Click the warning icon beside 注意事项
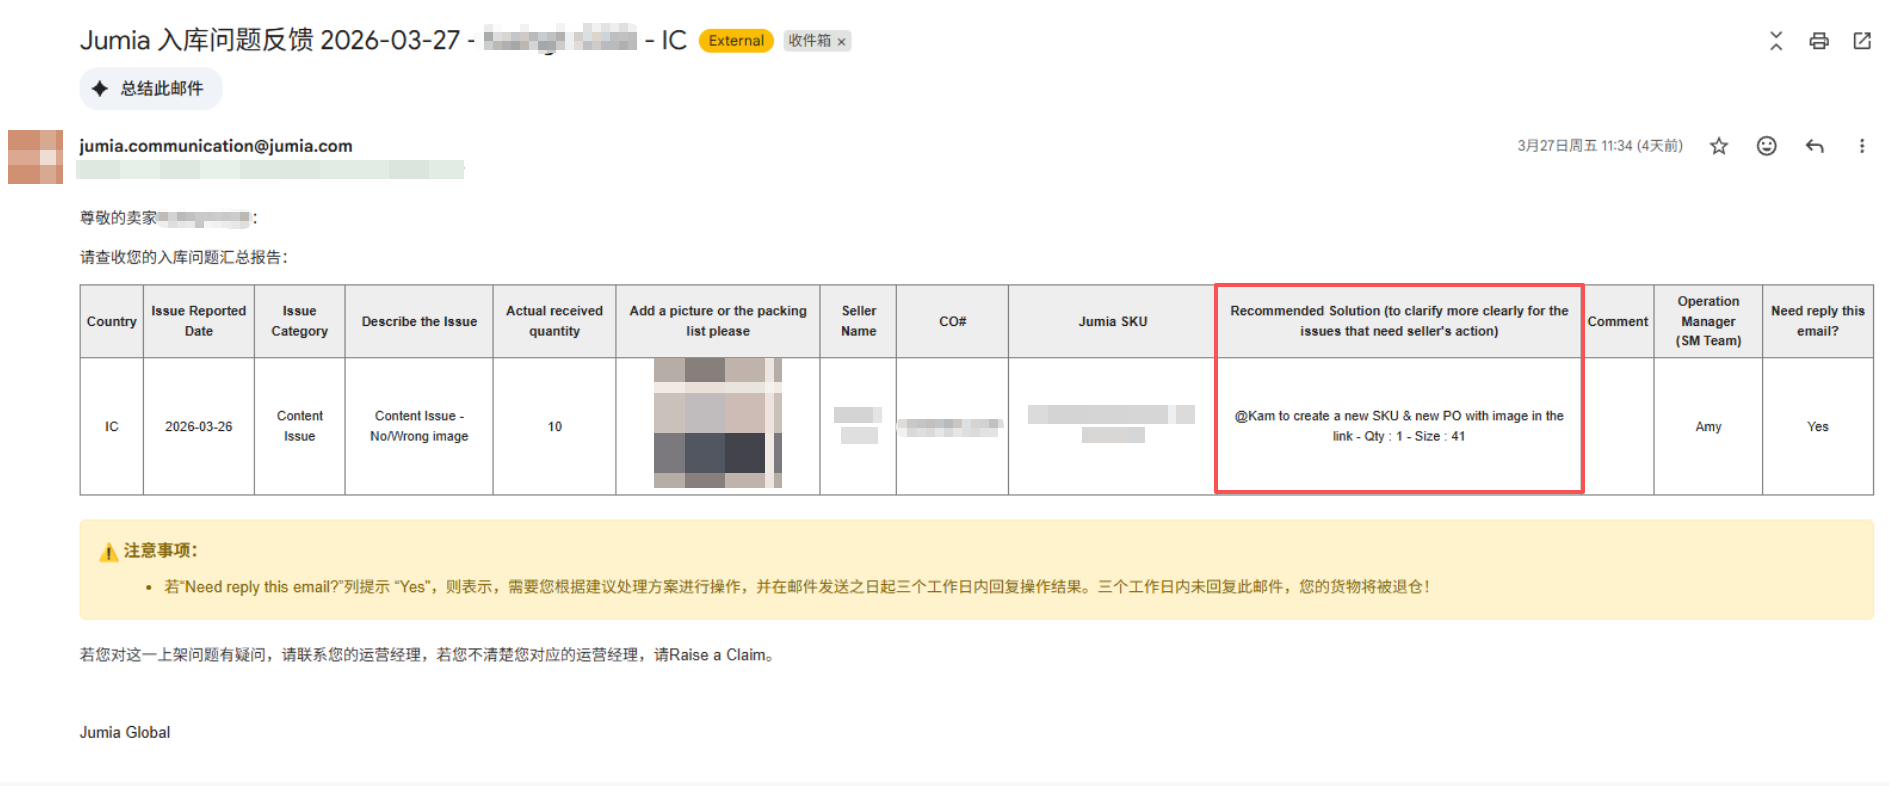The image size is (1889, 786). click(x=109, y=552)
